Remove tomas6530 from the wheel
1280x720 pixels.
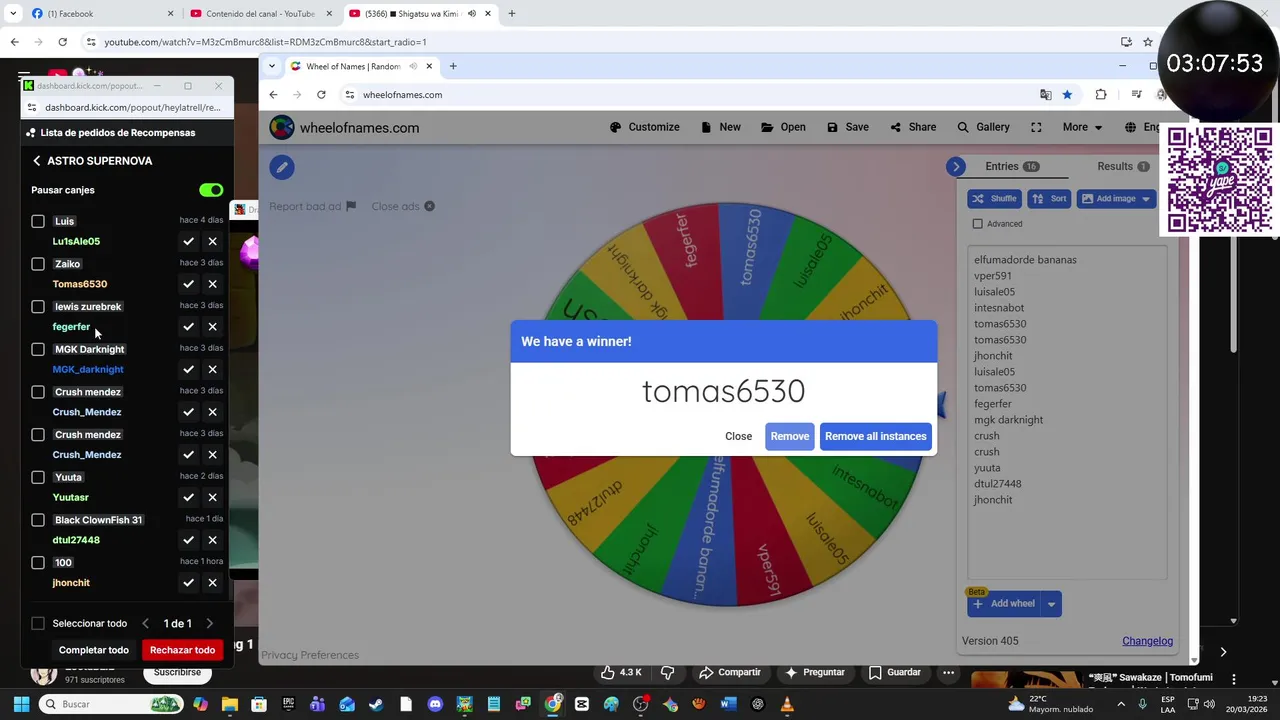[x=789, y=436]
